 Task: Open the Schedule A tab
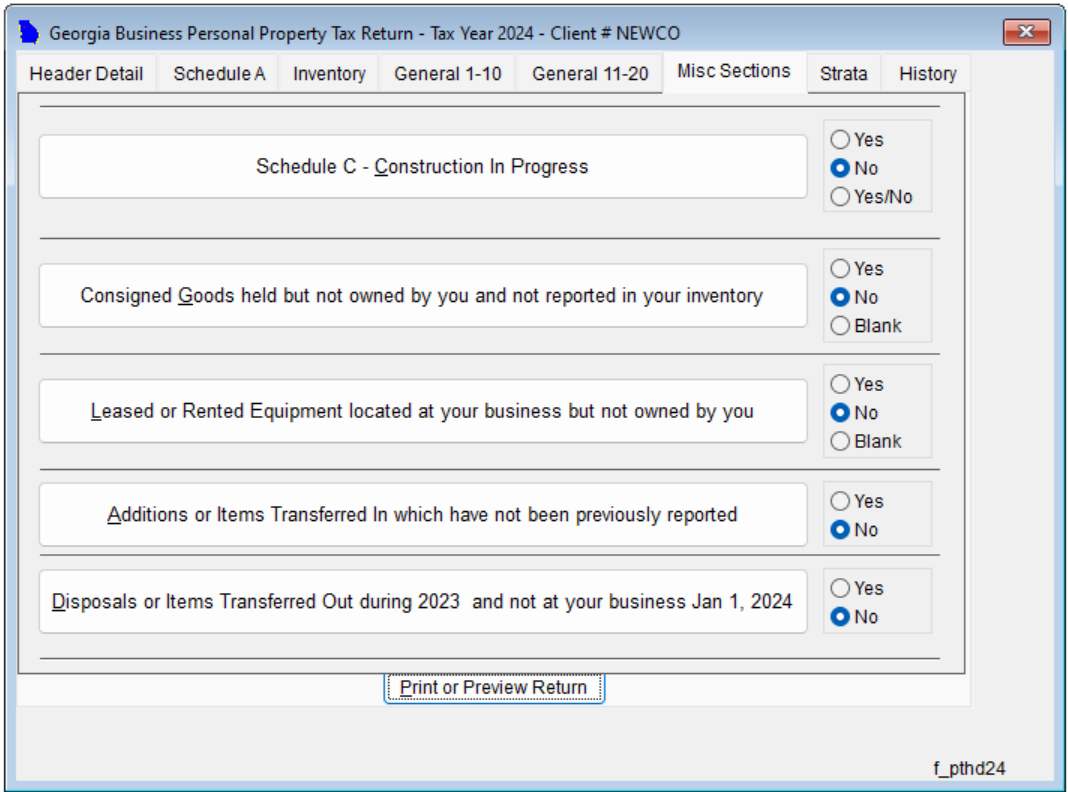tap(219, 74)
